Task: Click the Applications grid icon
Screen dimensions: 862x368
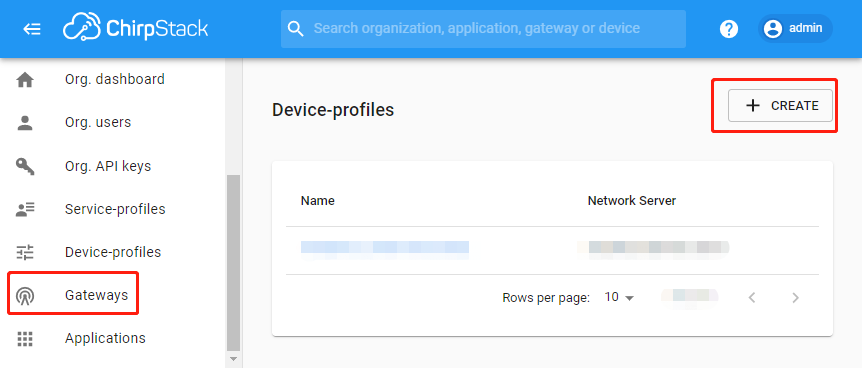Action: coord(25,339)
